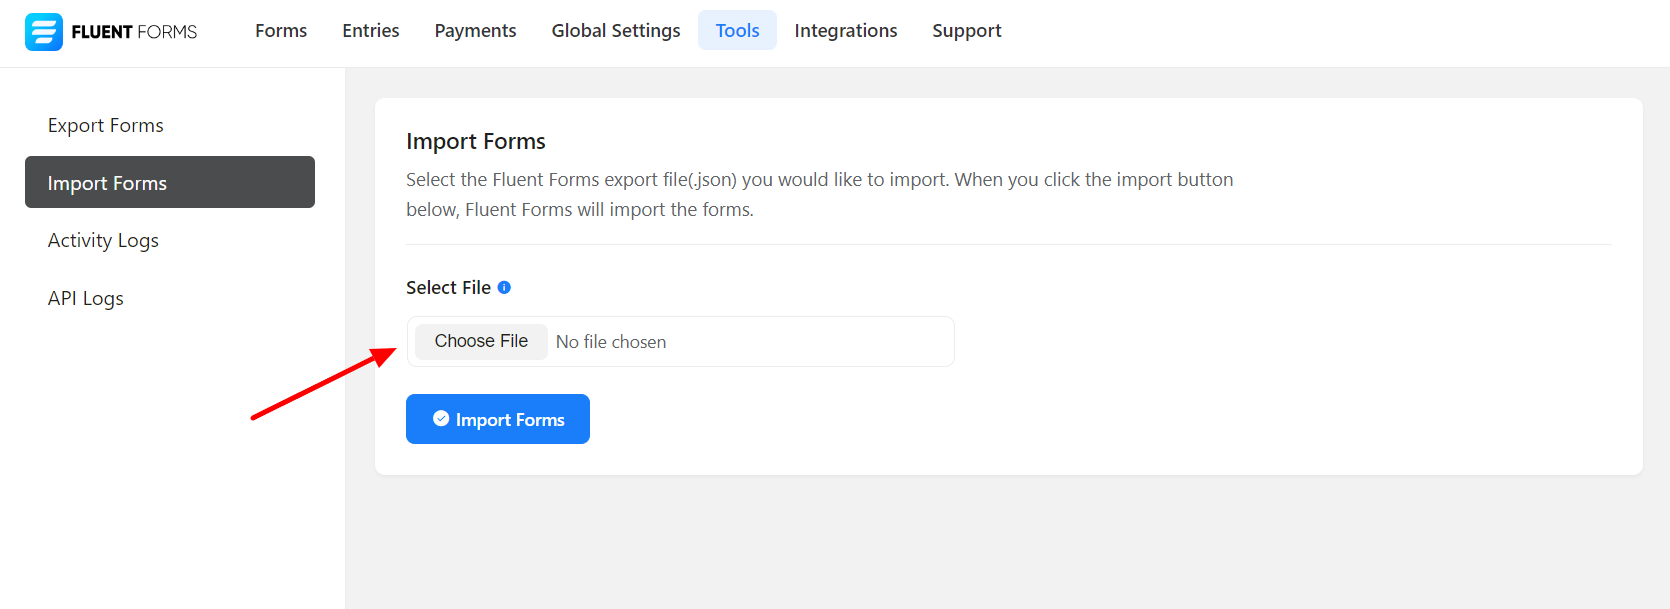Select the Tools tab in top navigation

737,31
